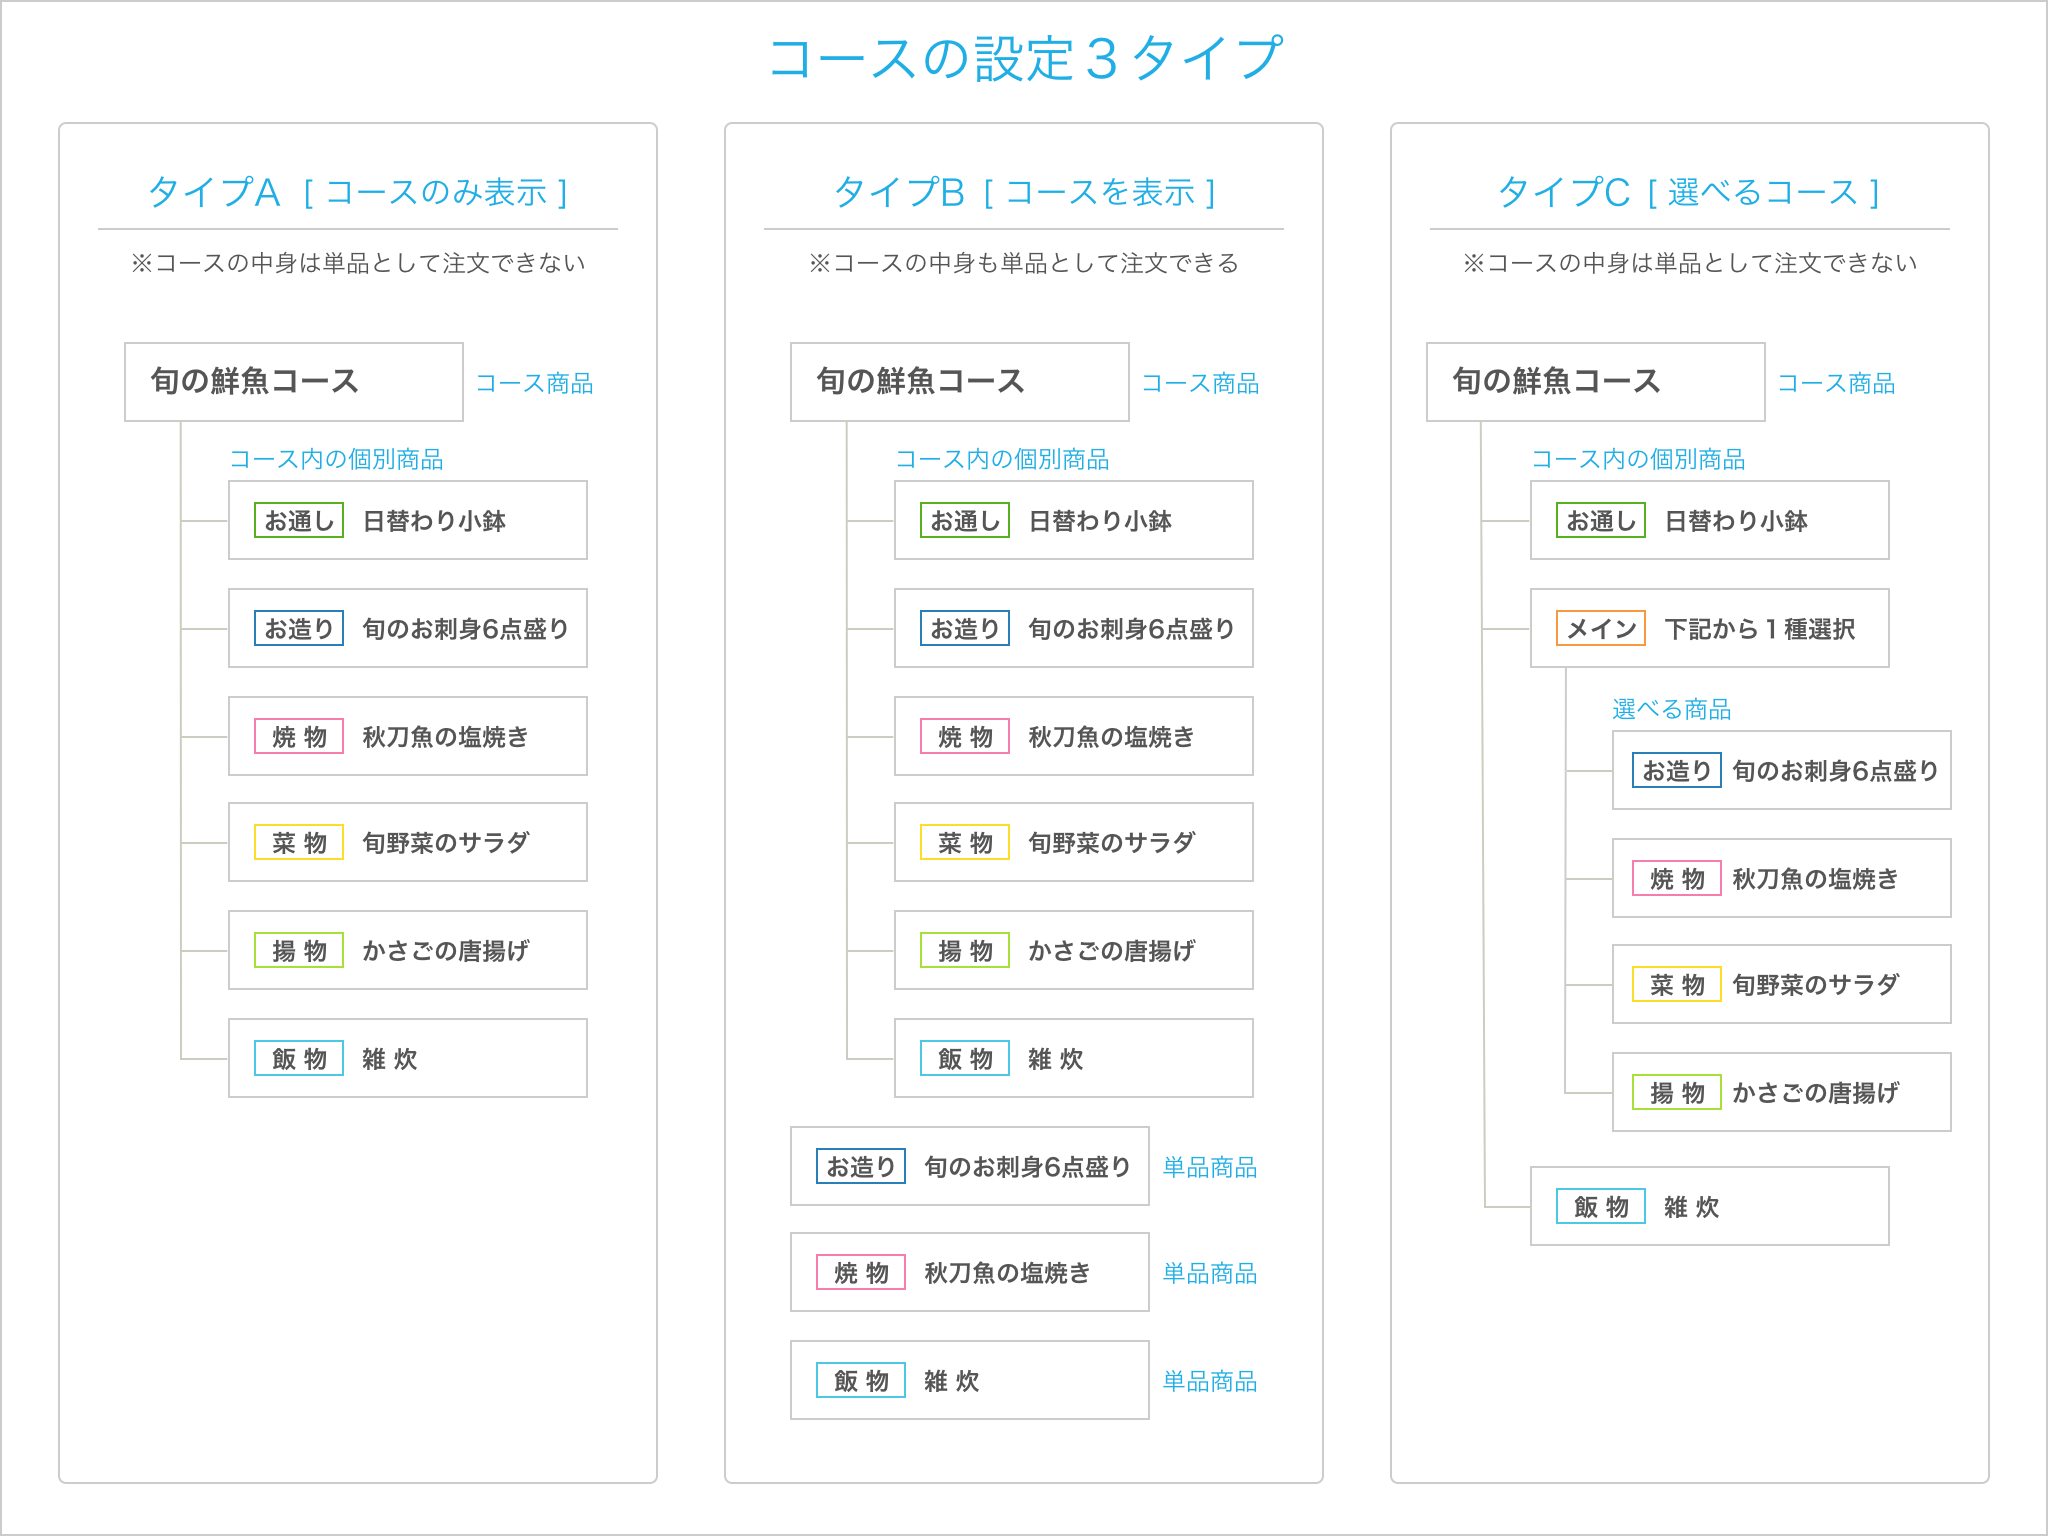2048x1536 pixels.
Task: Select 旬のお刺身6点盛り course item in Type B
Action: [x=1074, y=628]
